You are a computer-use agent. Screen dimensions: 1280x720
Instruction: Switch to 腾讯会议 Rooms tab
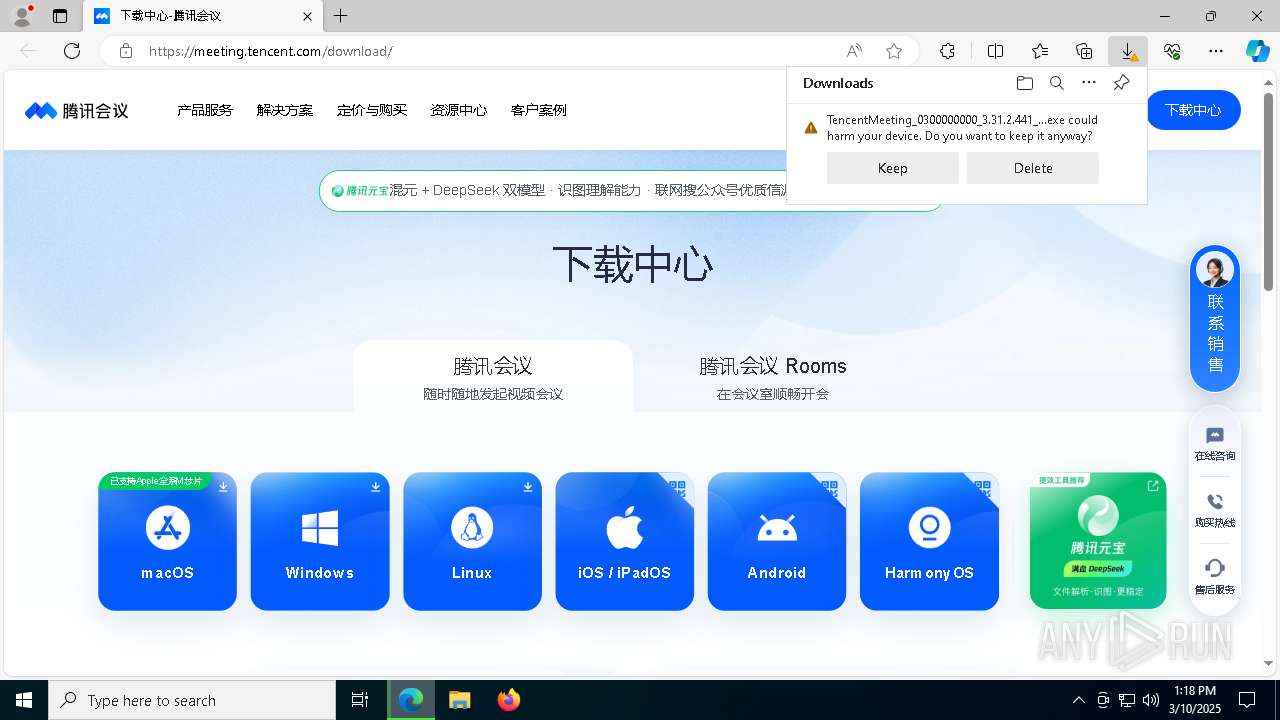point(773,377)
